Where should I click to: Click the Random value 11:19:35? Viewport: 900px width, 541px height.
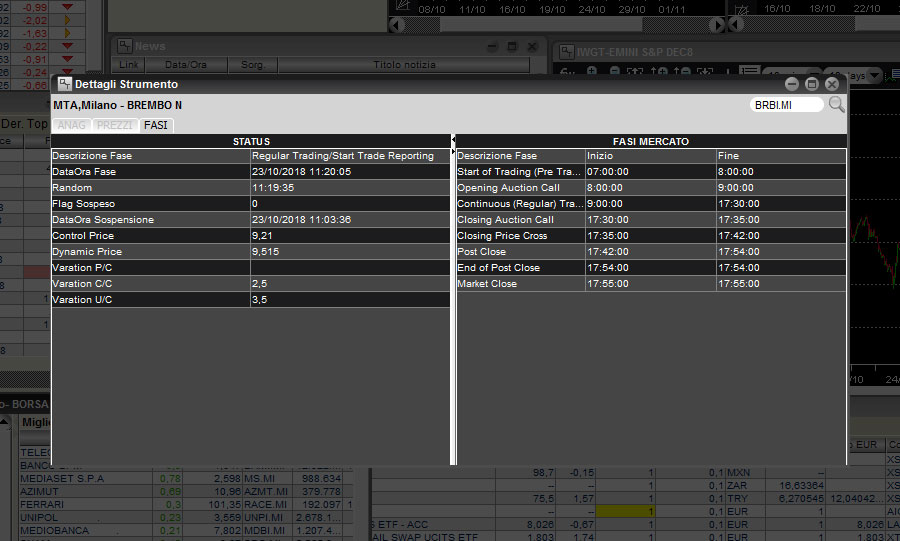coord(350,188)
